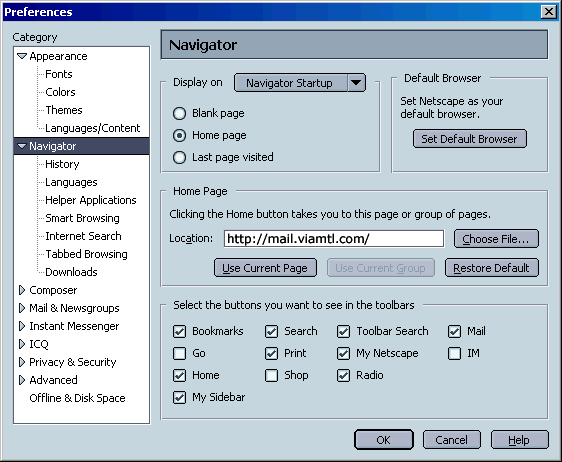Click Set Default Browser button
Viewport: 562px width, 462px height.
tap(470, 139)
